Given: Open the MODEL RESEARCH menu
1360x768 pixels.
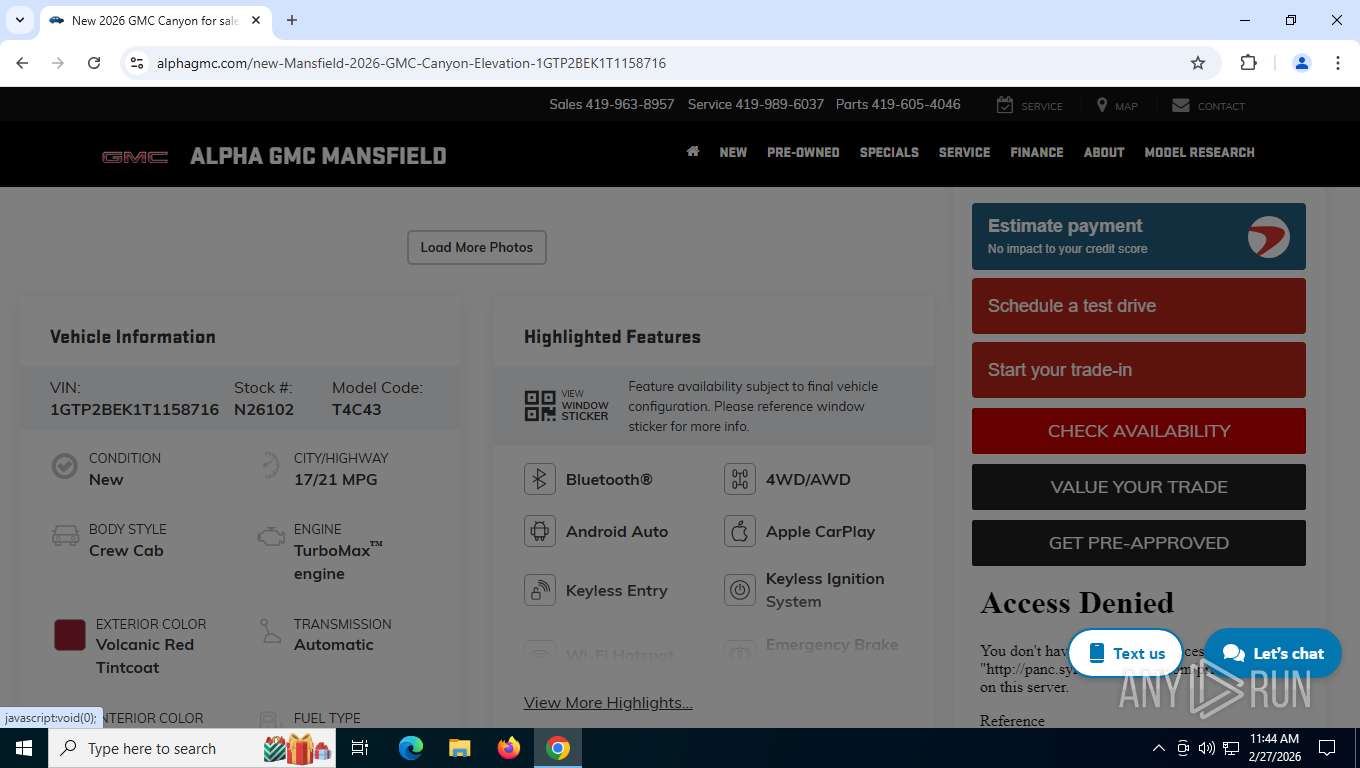Looking at the screenshot, I should [1199, 152].
